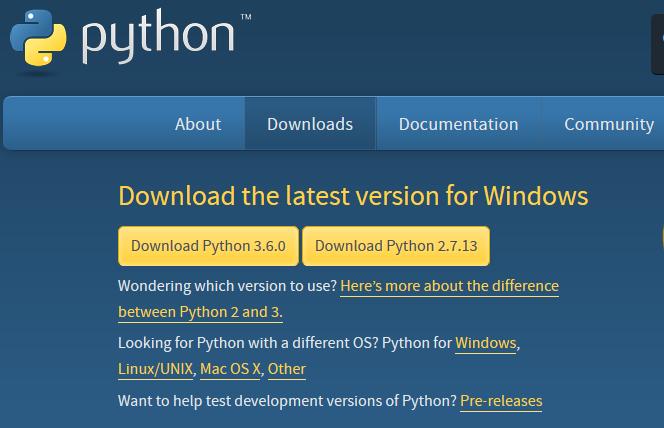
Task: Click 'Download the latest version for Windows' heading
Action: click(x=353, y=196)
